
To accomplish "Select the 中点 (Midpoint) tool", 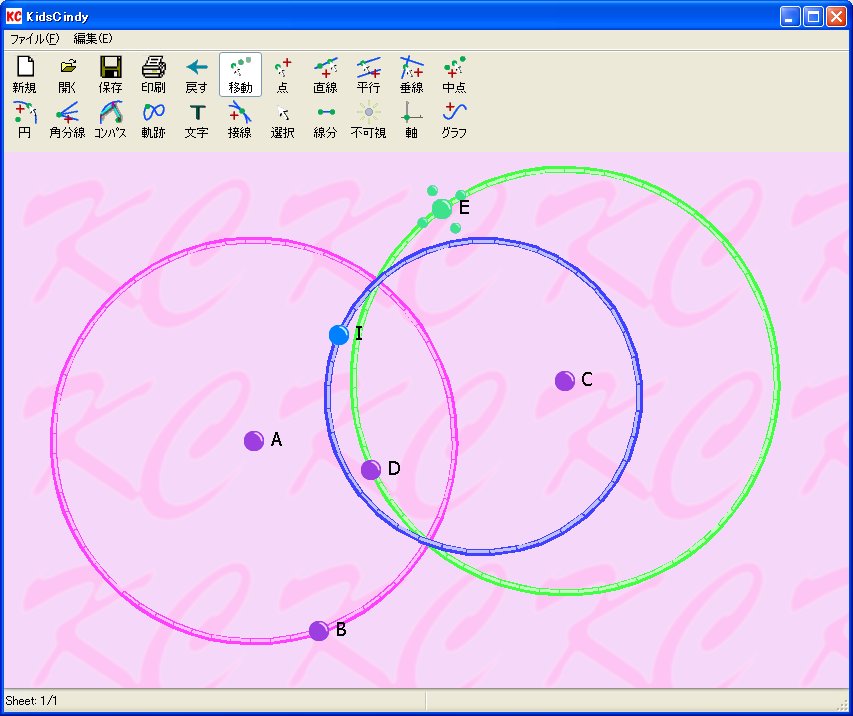I will [455, 74].
